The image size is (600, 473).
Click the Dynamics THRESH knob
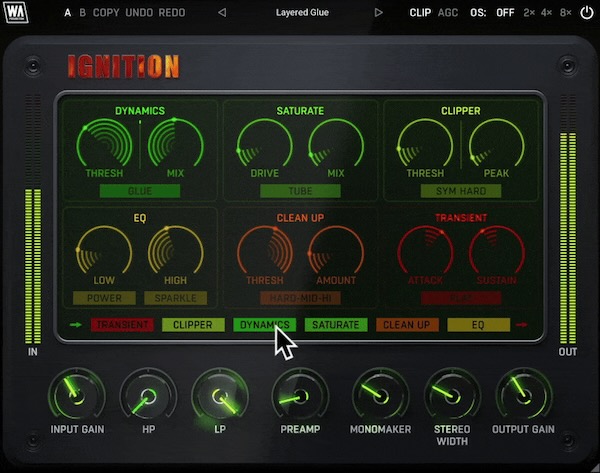[104, 145]
